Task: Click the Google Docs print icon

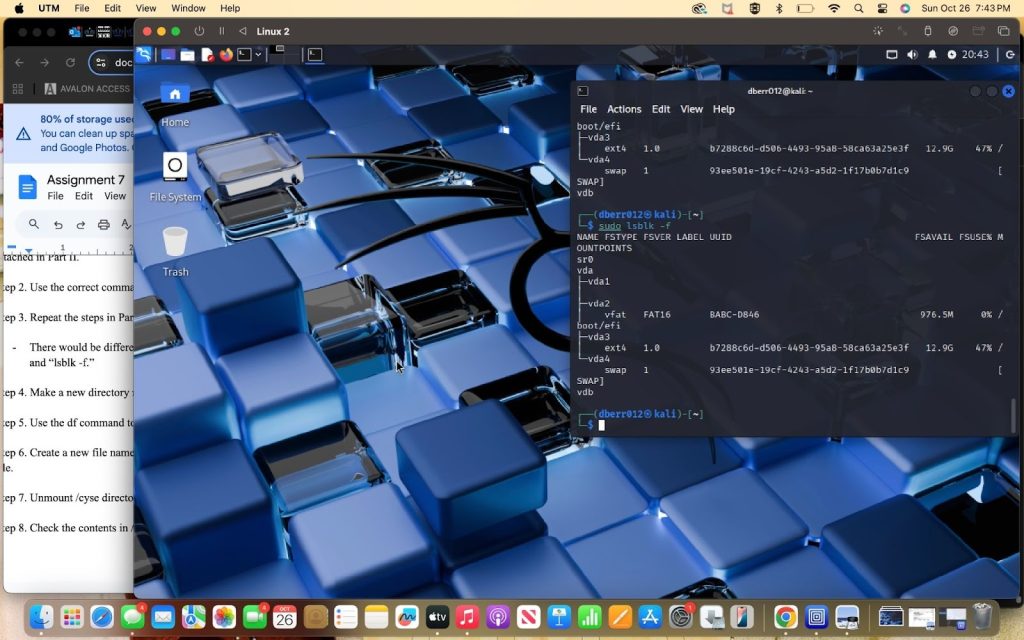Action: pos(103,225)
